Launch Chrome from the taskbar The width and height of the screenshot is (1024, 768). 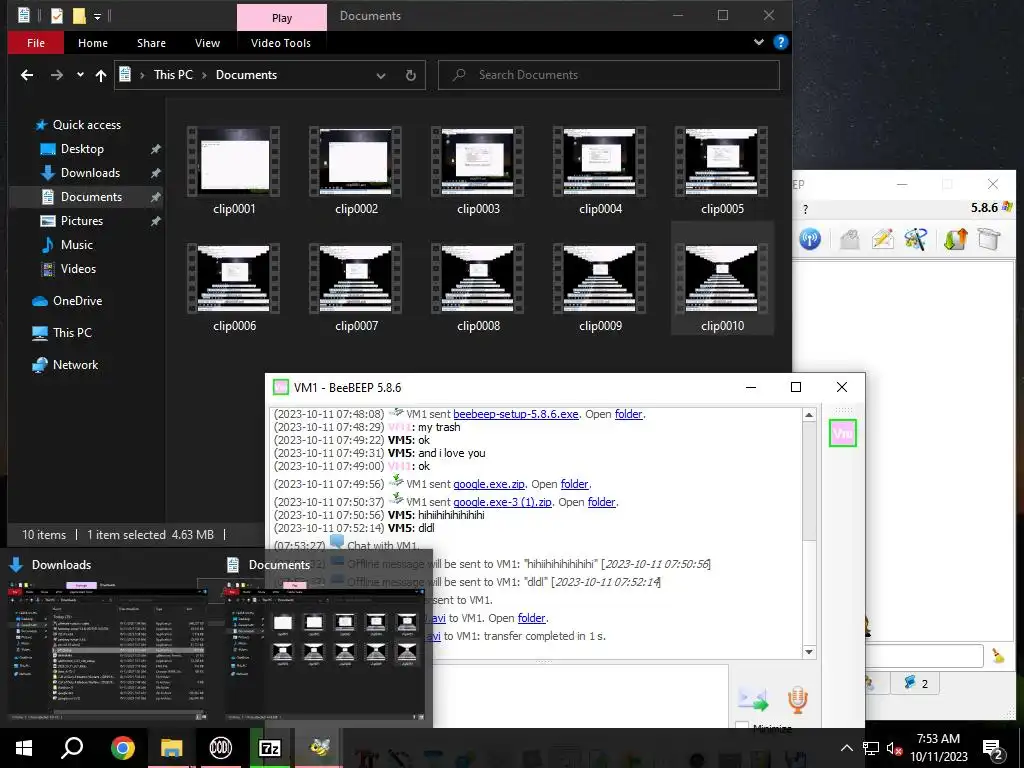(122, 748)
